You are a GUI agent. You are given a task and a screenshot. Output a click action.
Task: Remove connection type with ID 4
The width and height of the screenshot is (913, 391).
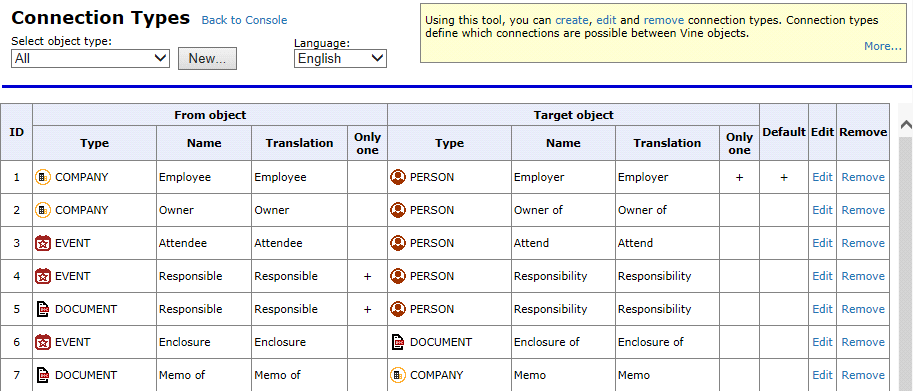point(863,276)
